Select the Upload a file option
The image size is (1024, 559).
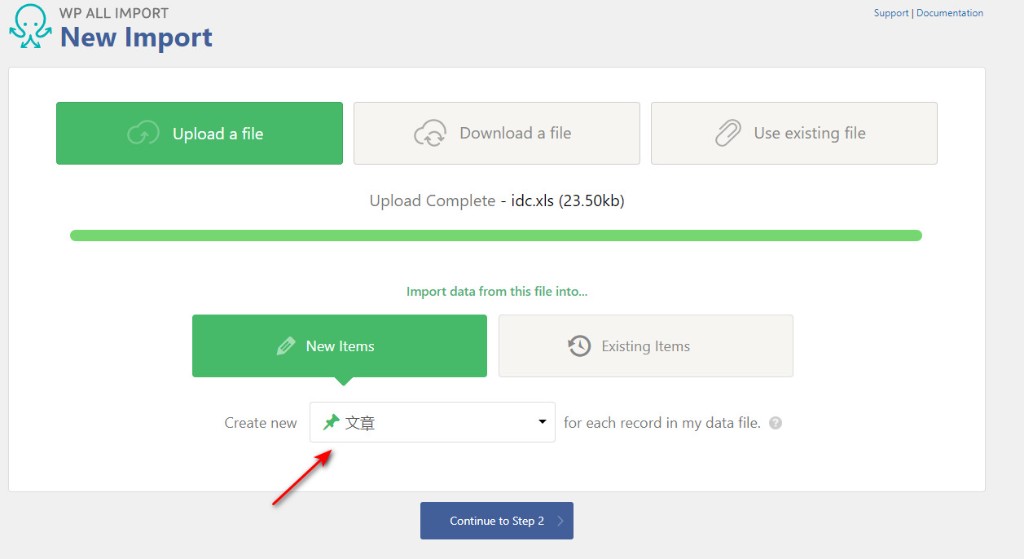coord(199,133)
